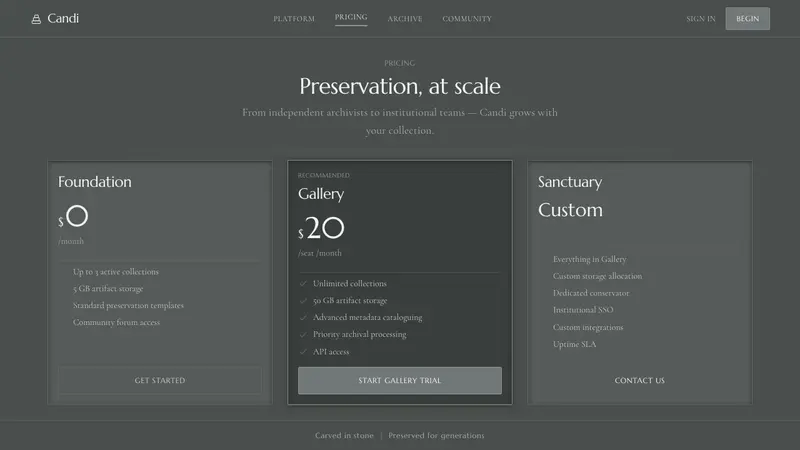
Task: Select the Pricing nav tab
Action: click(x=351, y=17)
